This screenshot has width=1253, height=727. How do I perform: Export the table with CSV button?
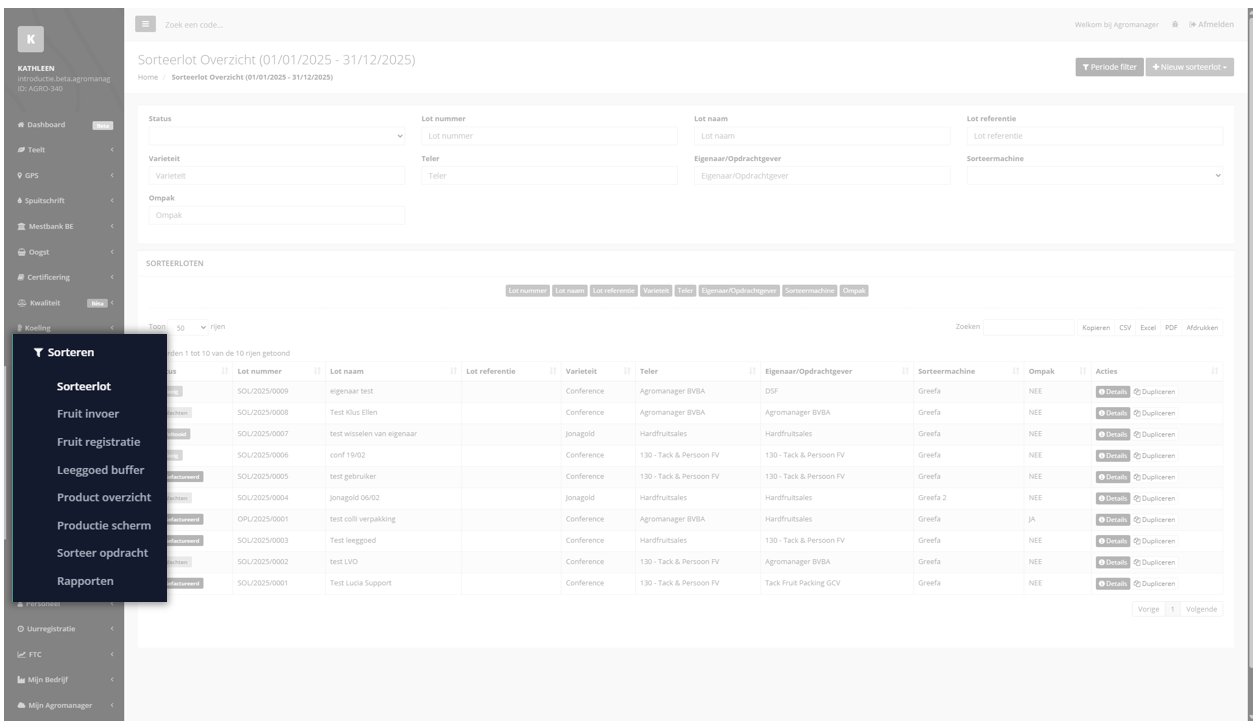click(1125, 327)
